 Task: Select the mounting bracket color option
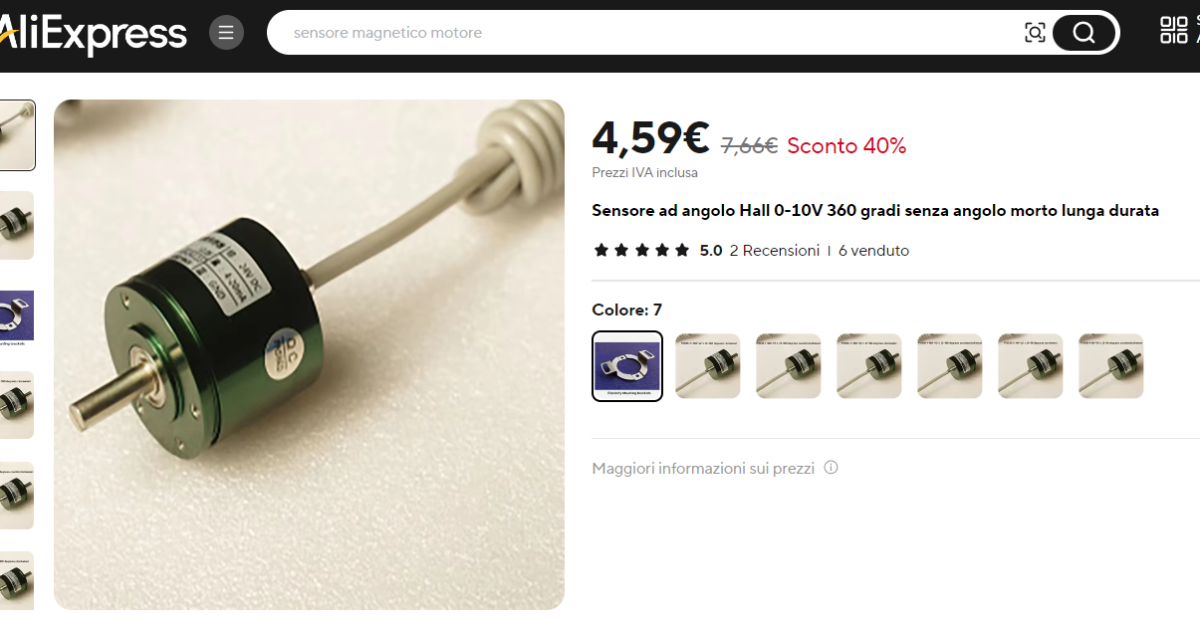click(627, 366)
